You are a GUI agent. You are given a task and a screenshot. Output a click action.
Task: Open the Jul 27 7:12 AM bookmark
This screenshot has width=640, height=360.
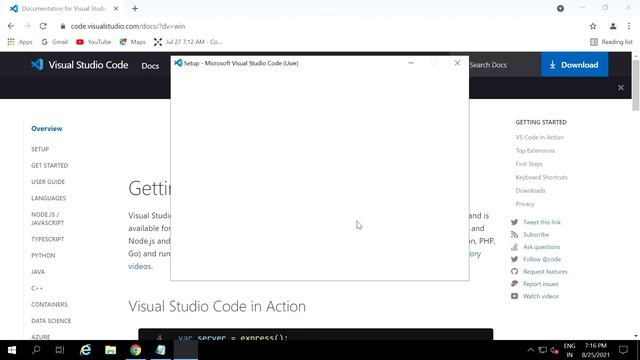click(x=188, y=42)
